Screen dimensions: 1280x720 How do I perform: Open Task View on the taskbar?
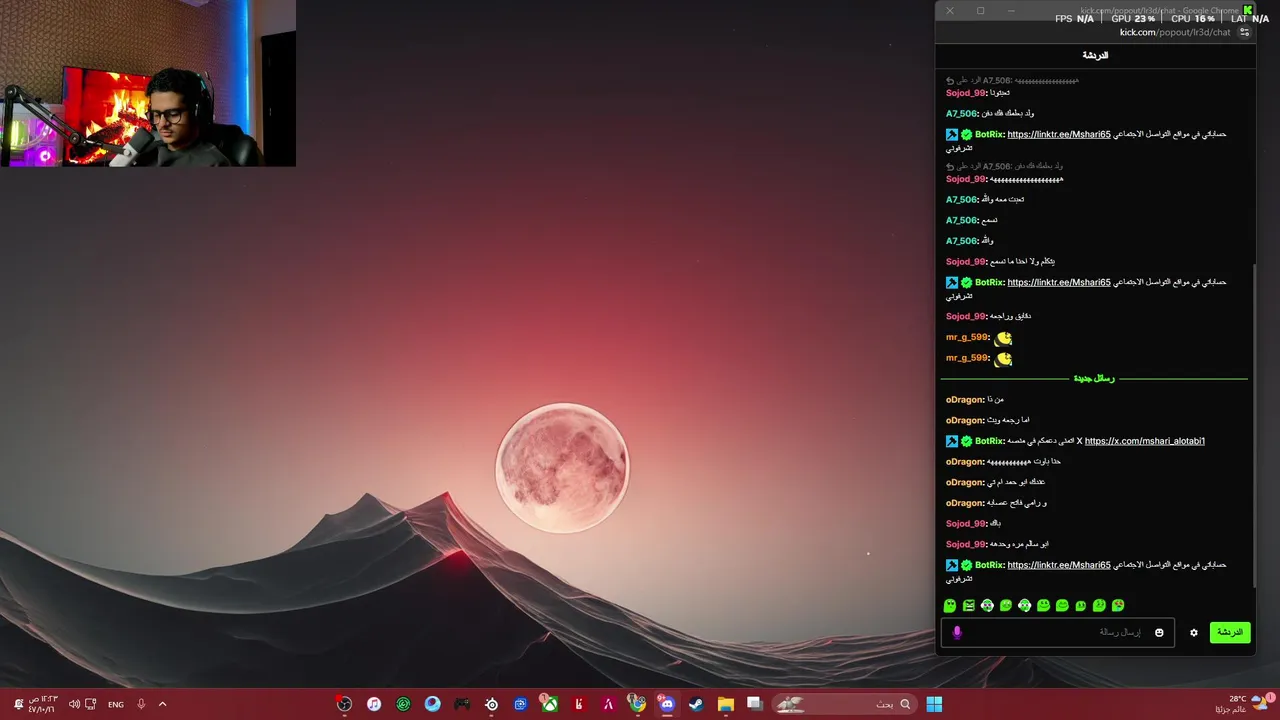(754, 704)
